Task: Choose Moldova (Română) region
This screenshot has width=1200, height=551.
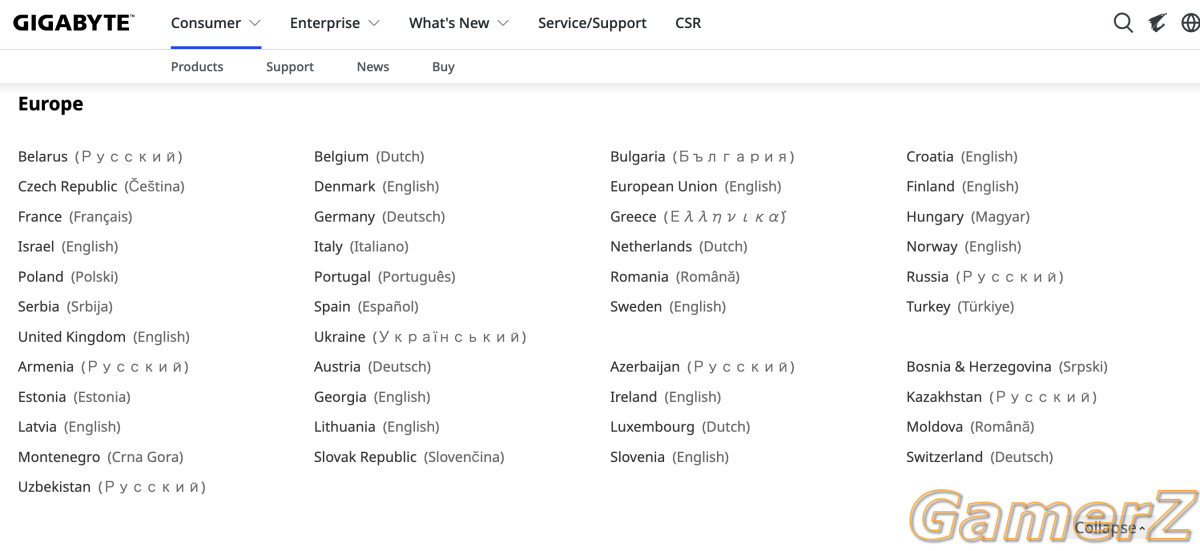Action: pyautogui.click(x=970, y=427)
